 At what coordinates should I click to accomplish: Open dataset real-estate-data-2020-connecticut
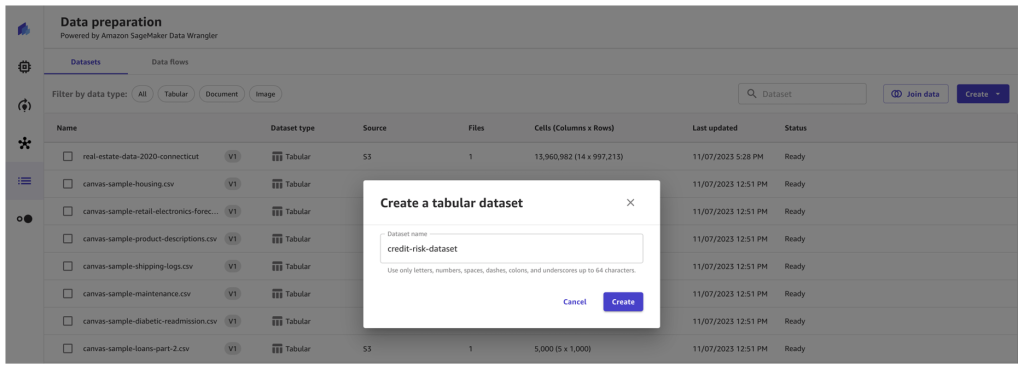[x=141, y=157]
